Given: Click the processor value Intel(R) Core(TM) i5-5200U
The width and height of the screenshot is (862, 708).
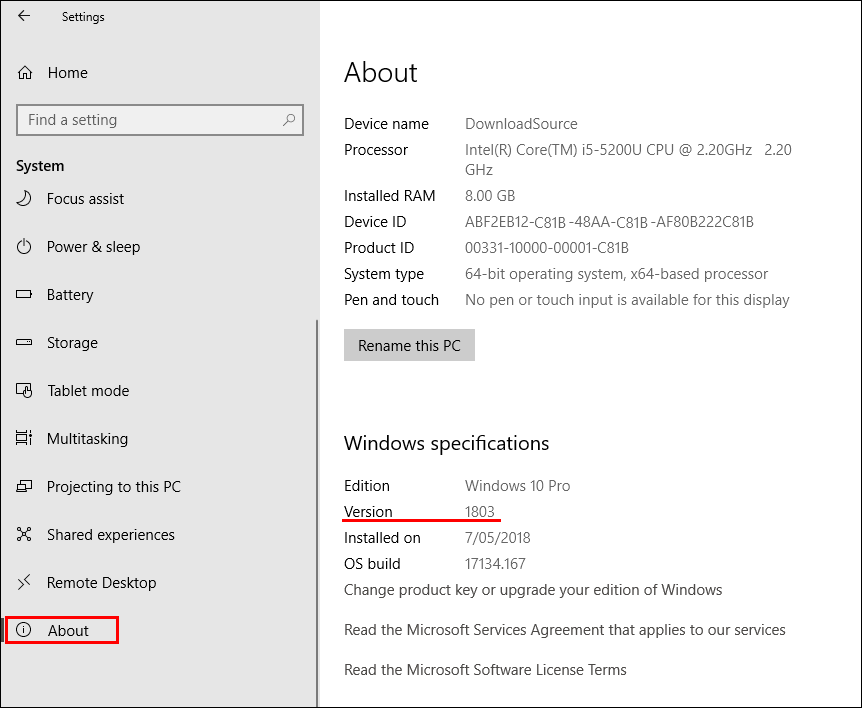Looking at the screenshot, I should pos(628,159).
